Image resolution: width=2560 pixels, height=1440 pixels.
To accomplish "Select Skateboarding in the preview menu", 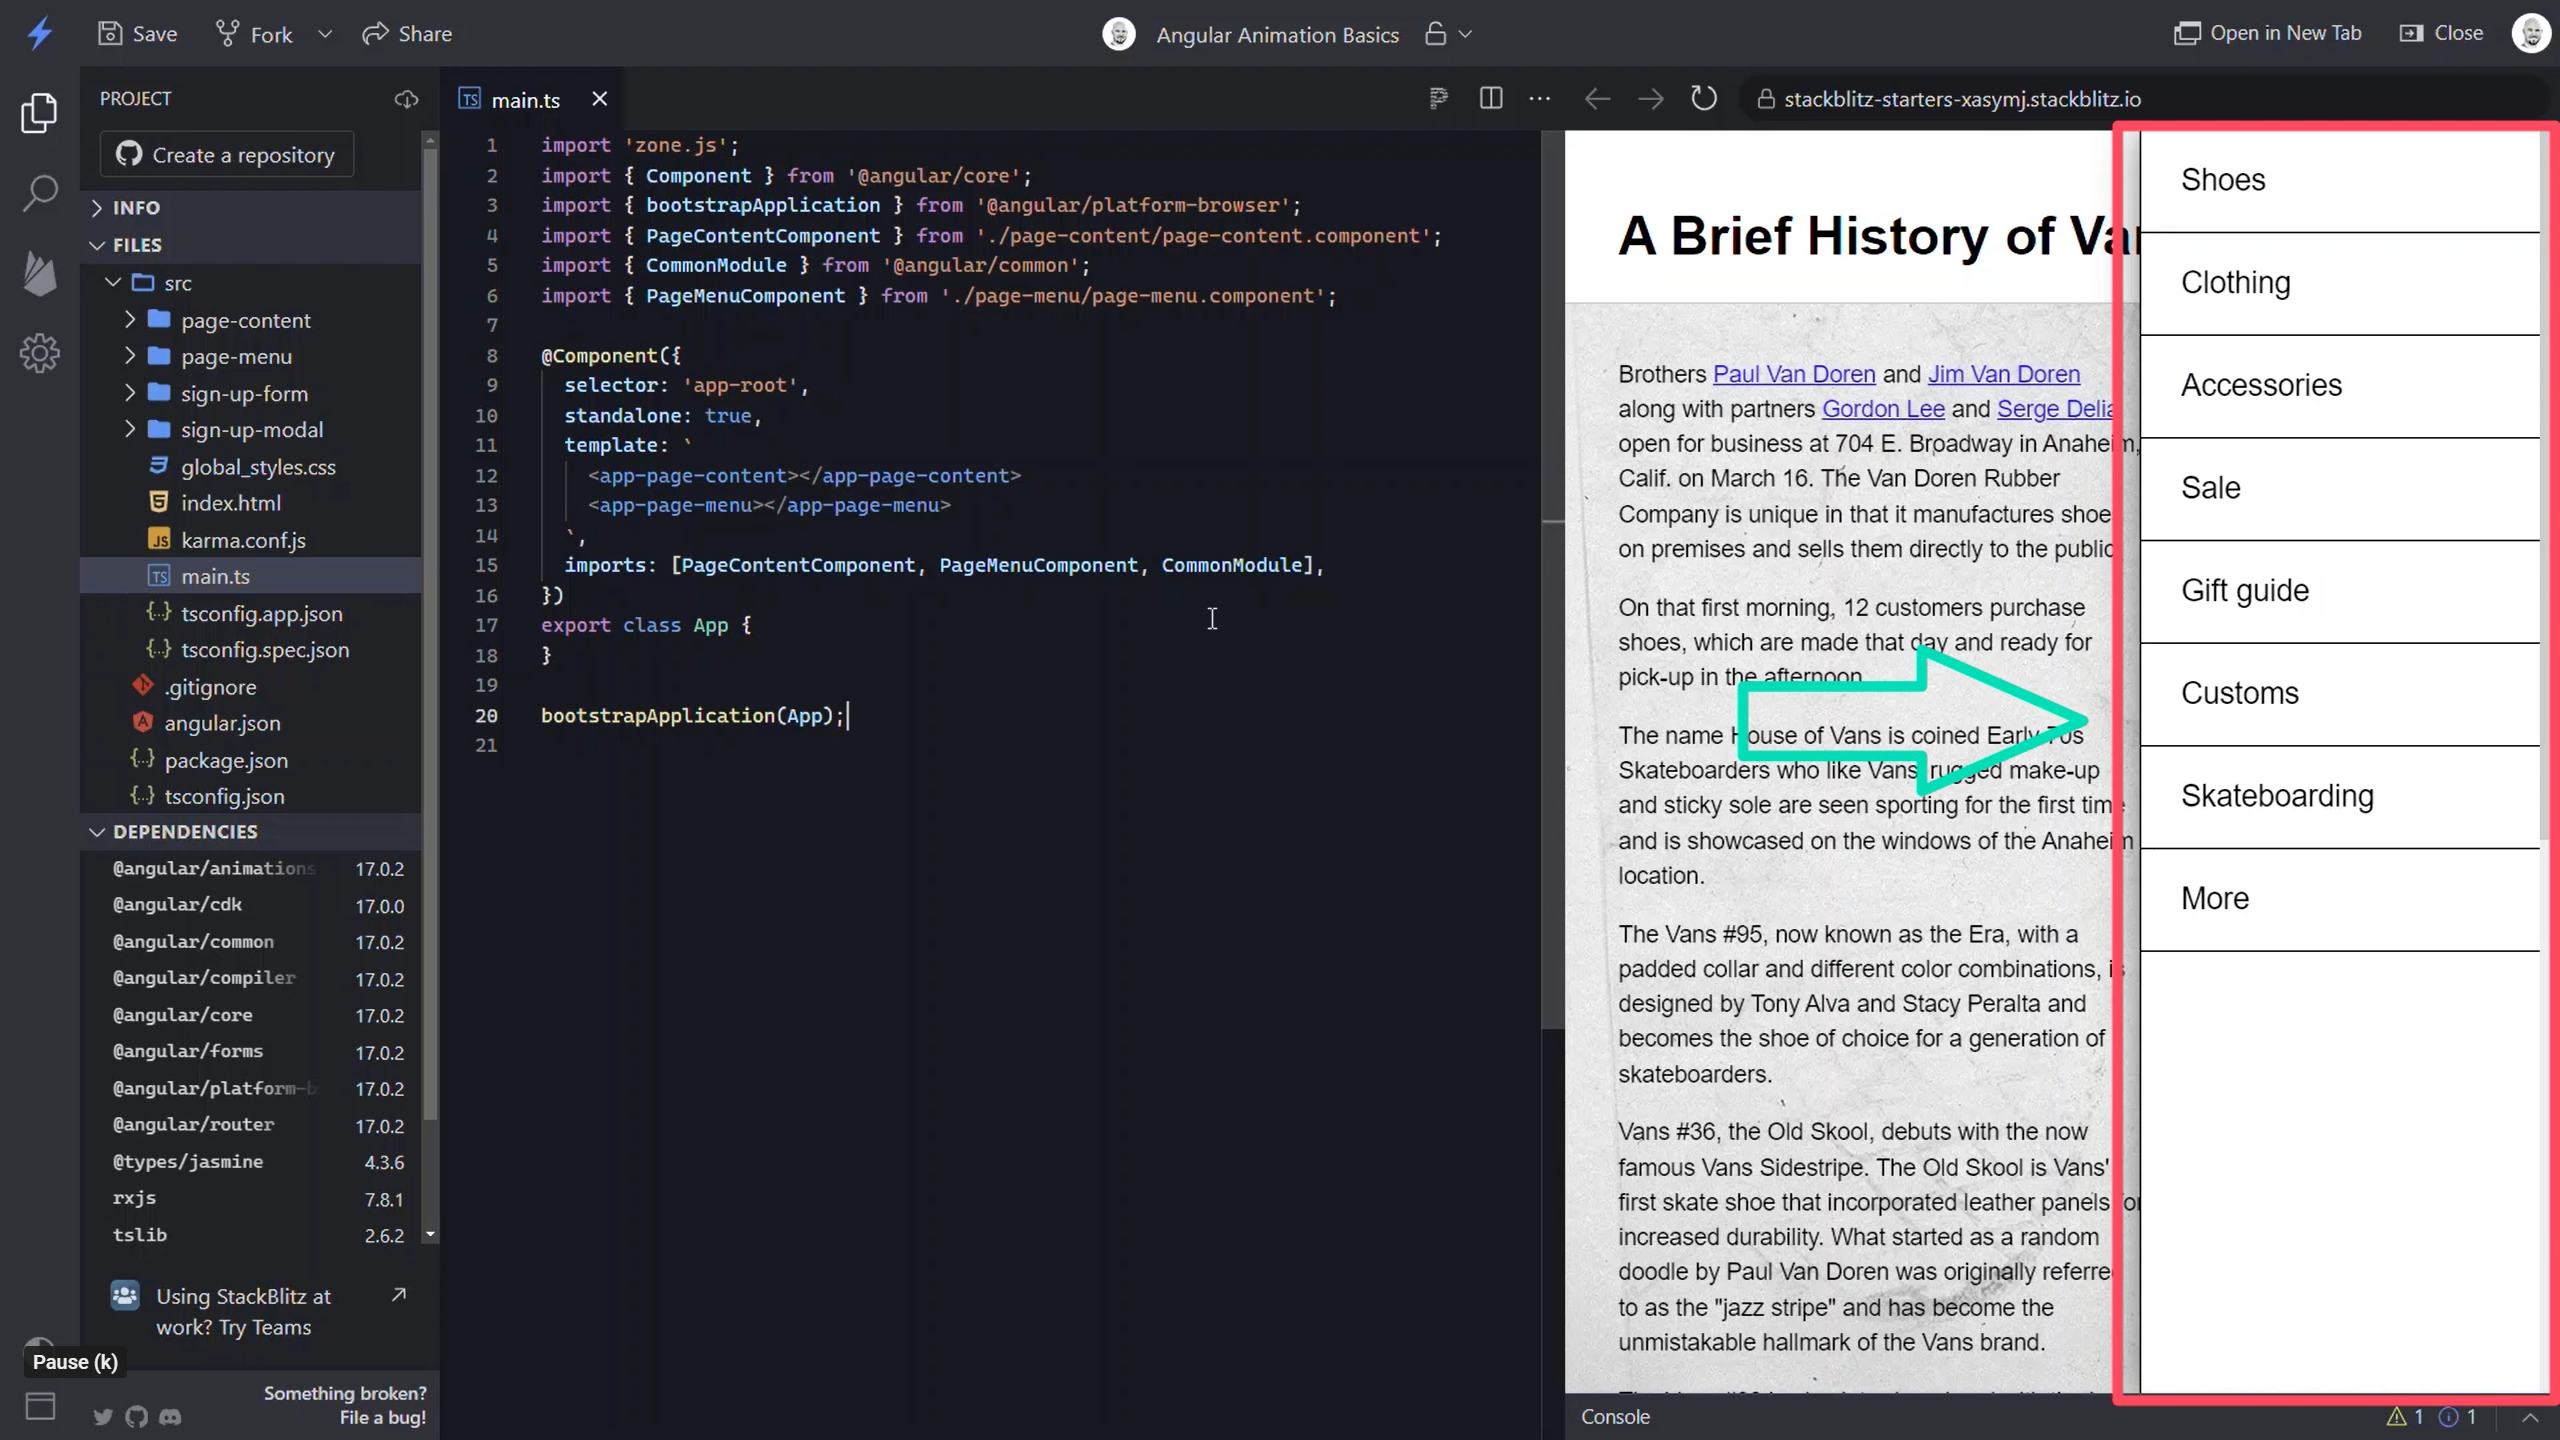I will tap(2340, 797).
